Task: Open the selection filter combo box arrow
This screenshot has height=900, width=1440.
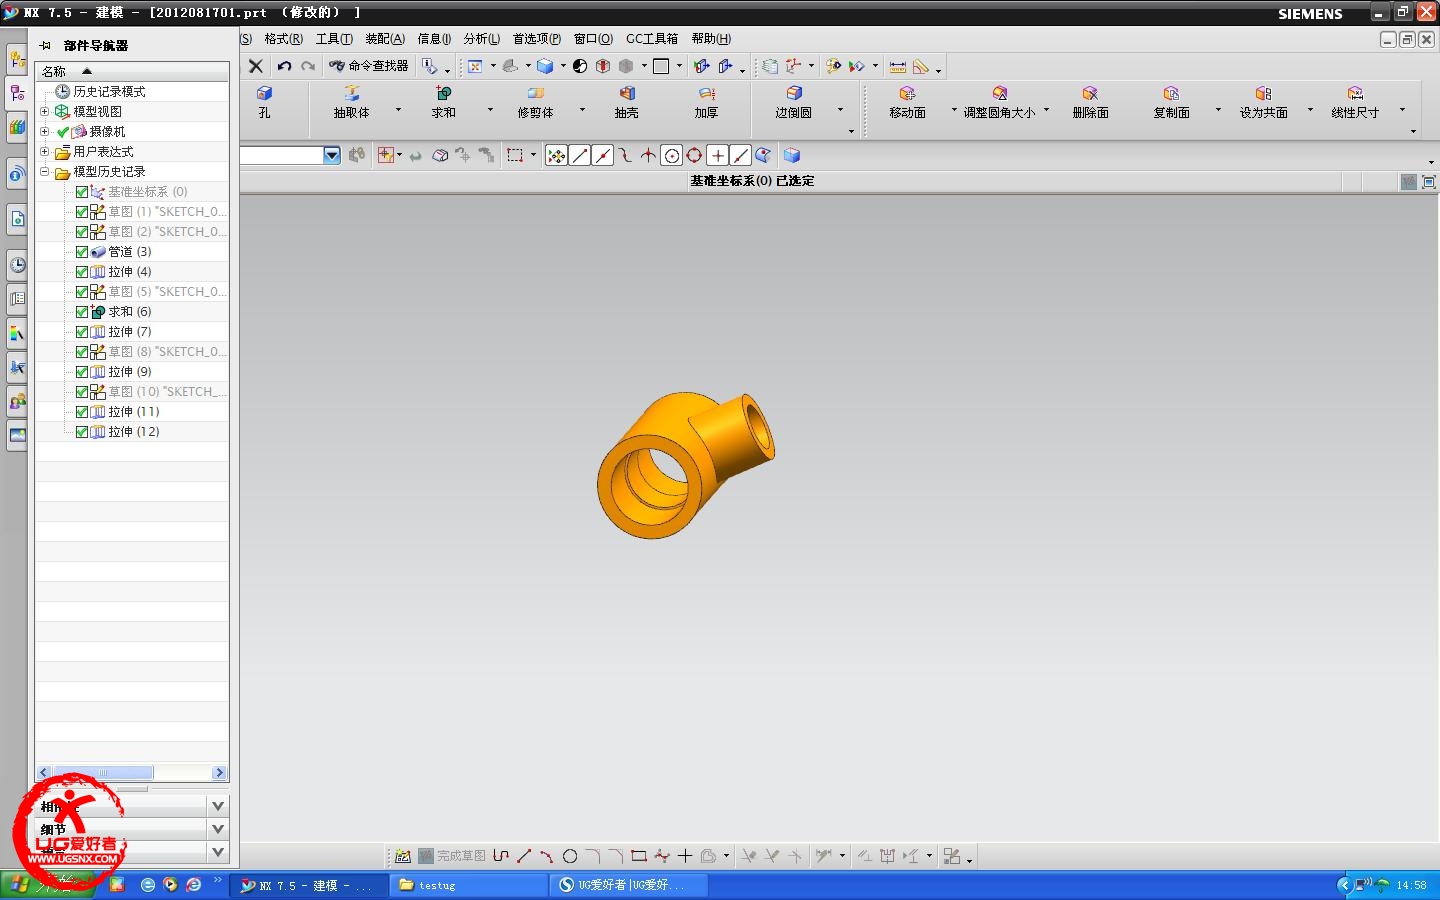Action: pyautogui.click(x=332, y=155)
